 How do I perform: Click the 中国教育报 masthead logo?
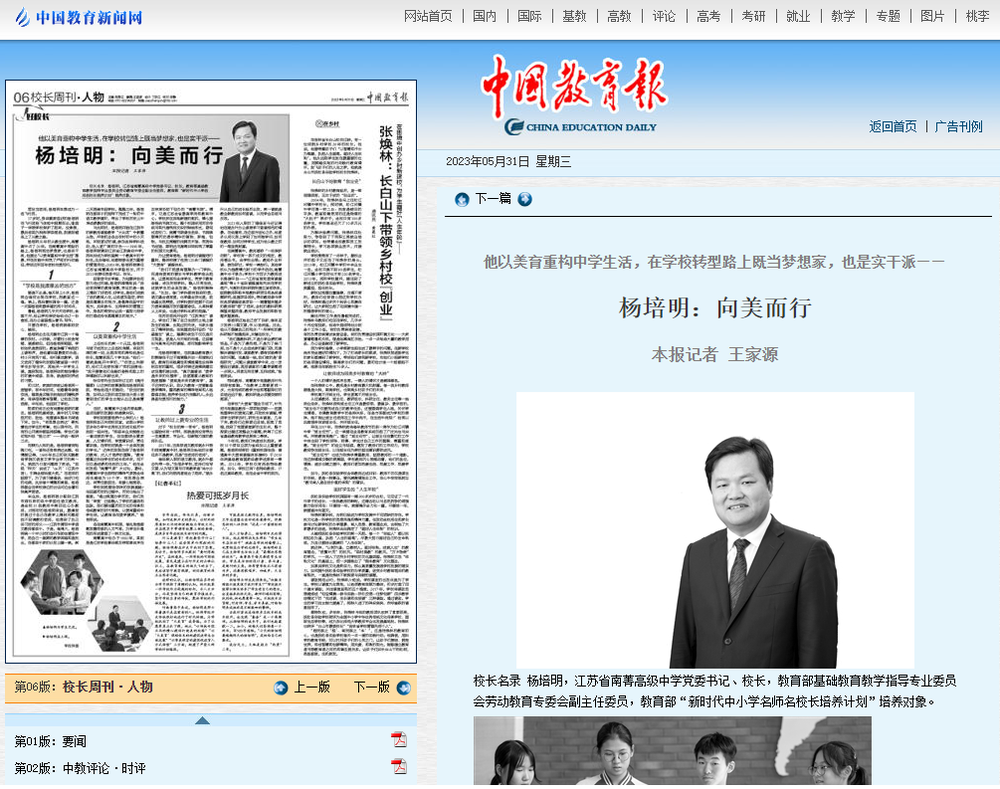(574, 95)
